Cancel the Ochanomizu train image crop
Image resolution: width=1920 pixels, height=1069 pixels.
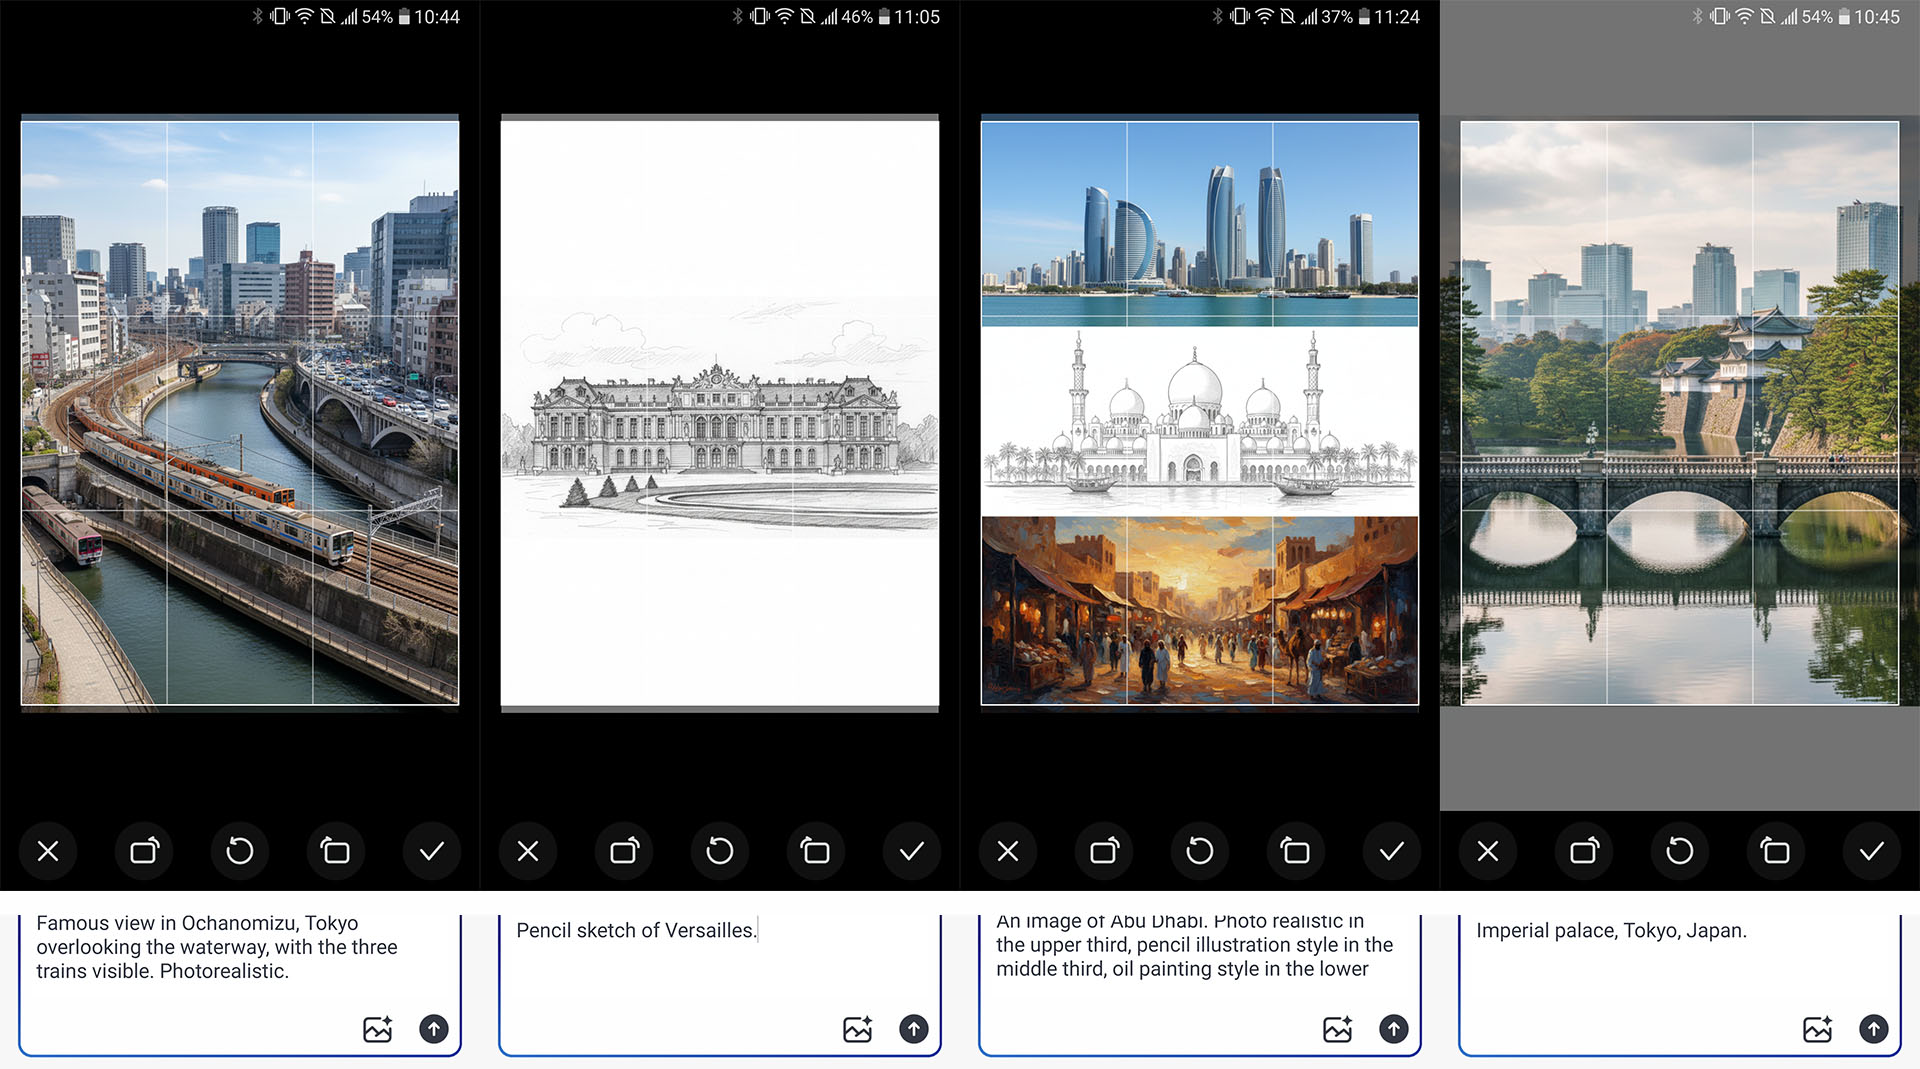point(48,851)
